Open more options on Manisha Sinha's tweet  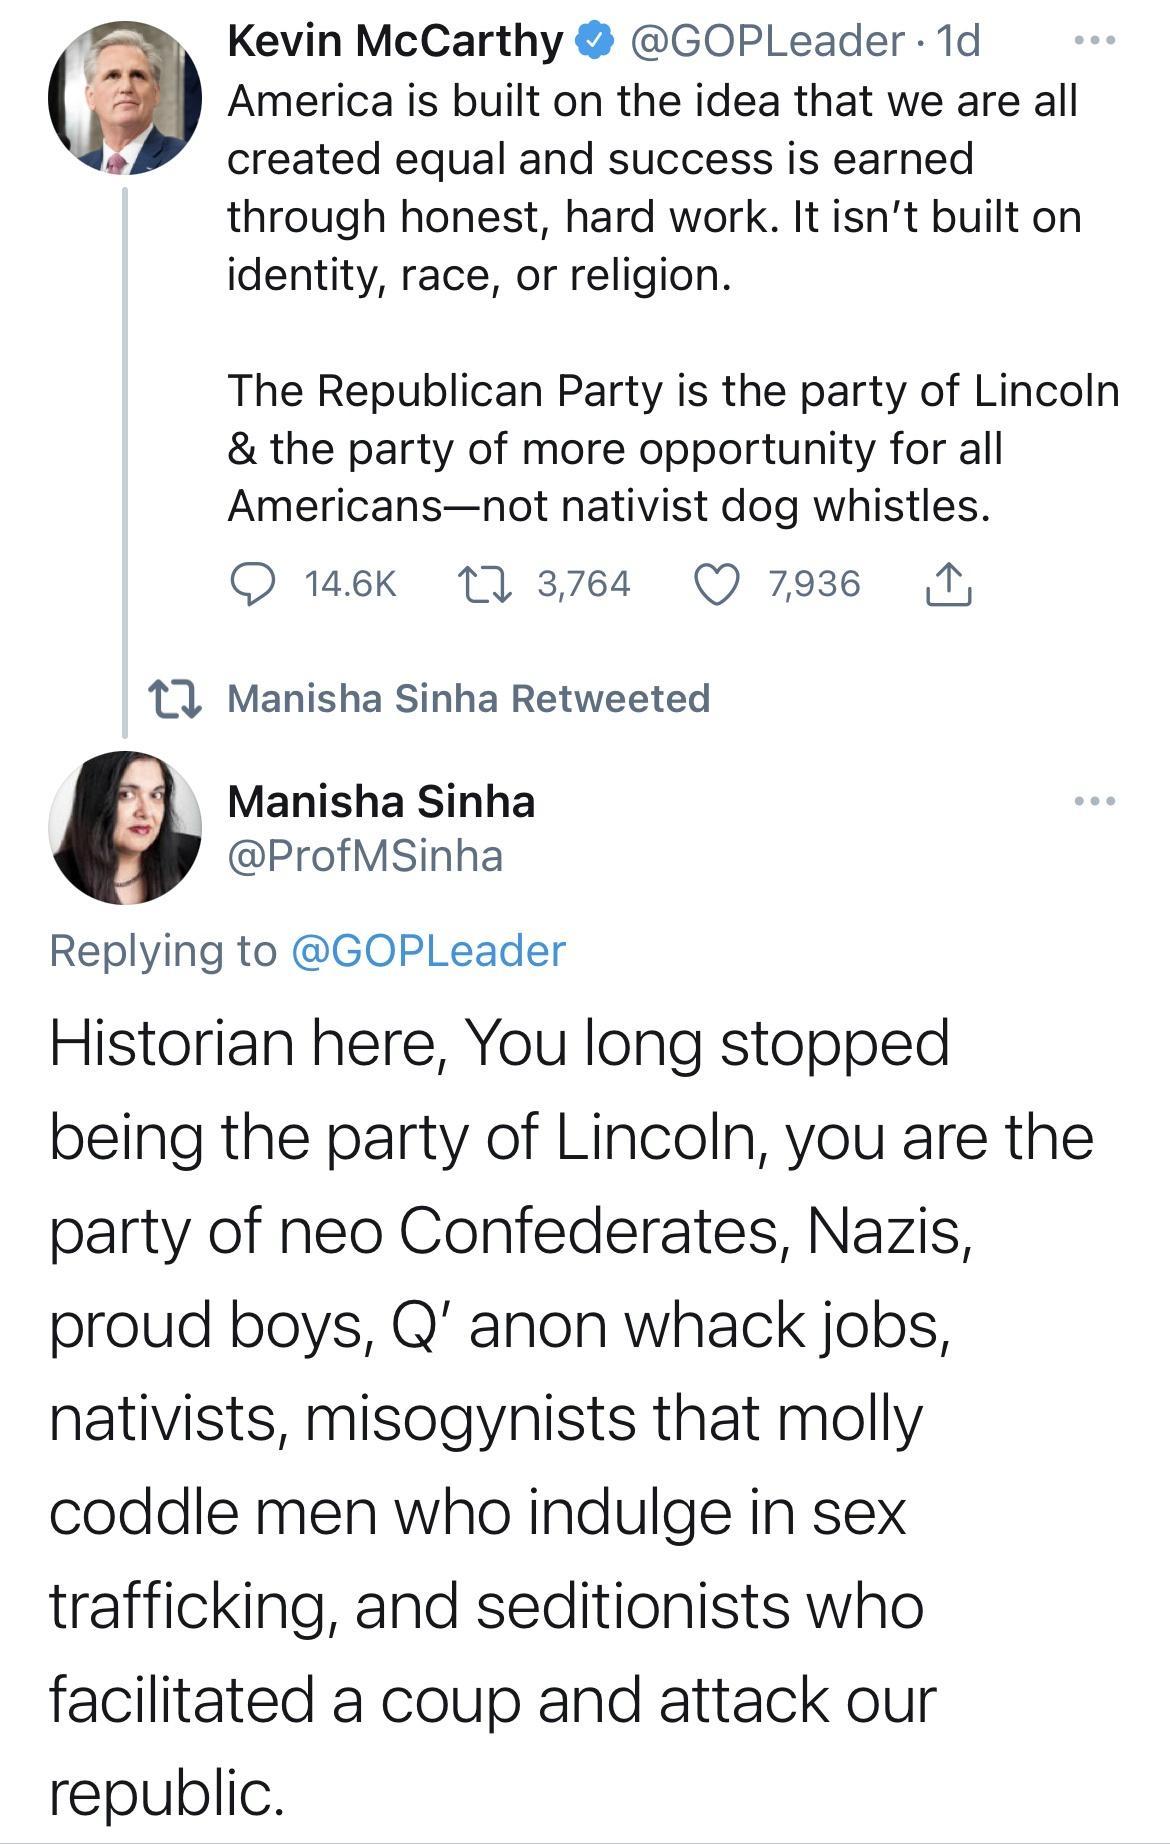point(1094,801)
